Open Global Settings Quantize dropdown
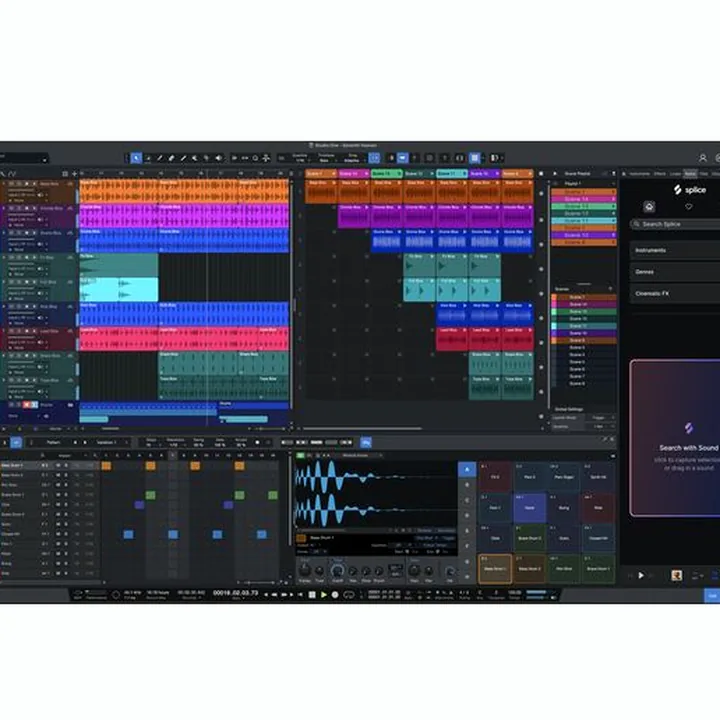 (600, 427)
